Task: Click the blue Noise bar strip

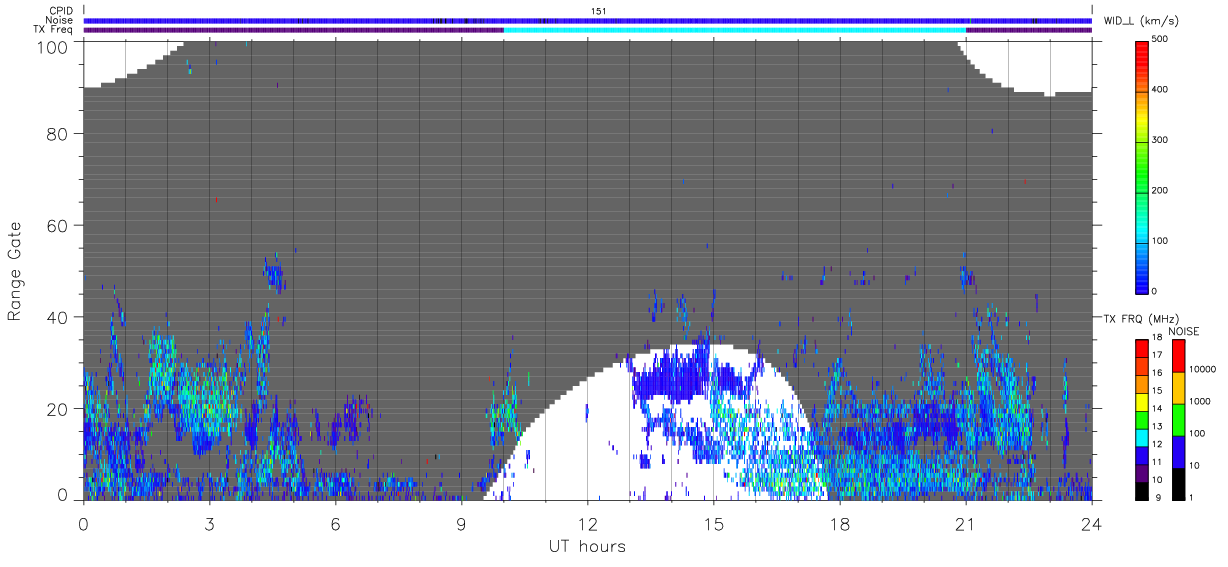Action: click(588, 20)
